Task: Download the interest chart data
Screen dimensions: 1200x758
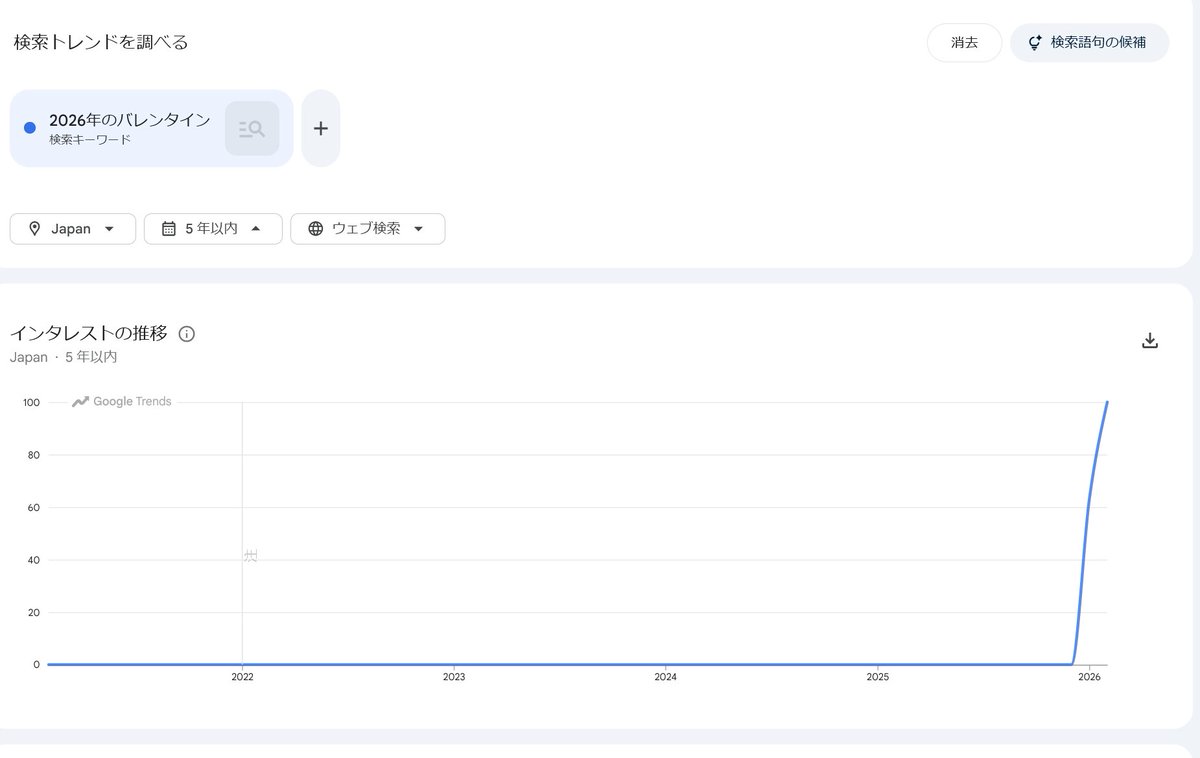Action: (1150, 341)
